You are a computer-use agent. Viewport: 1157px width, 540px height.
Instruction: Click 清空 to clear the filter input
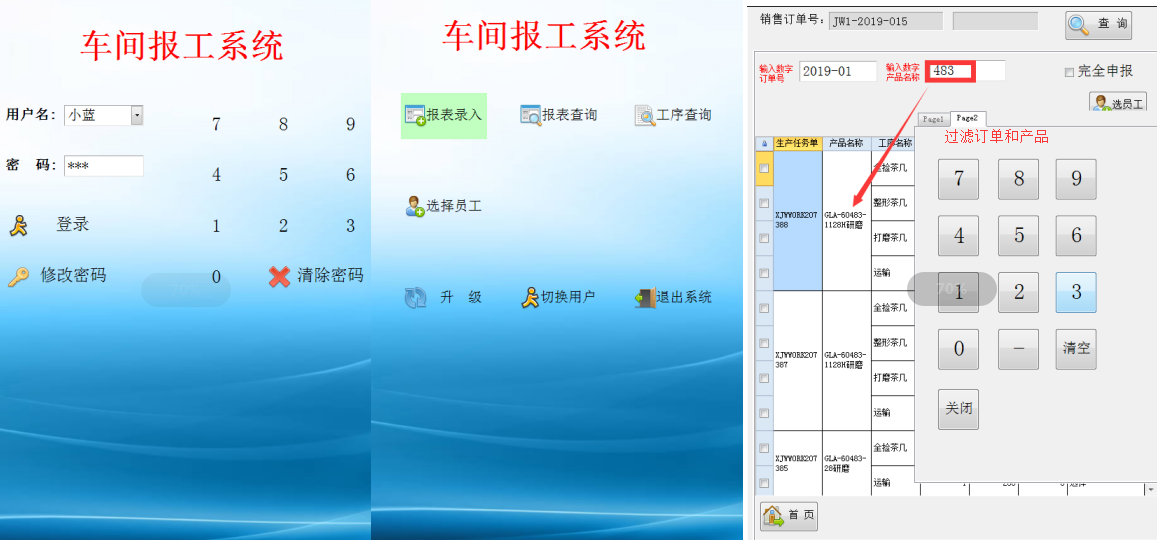coord(1076,349)
